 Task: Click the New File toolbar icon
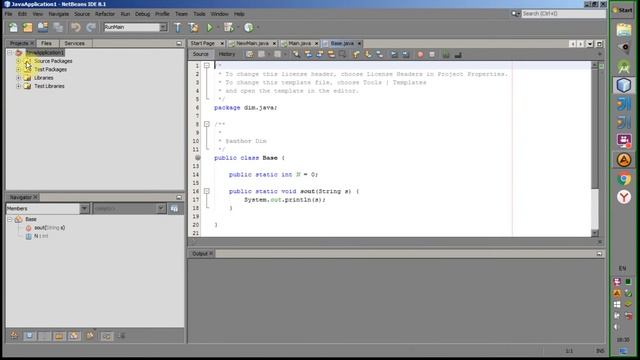[13, 27]
